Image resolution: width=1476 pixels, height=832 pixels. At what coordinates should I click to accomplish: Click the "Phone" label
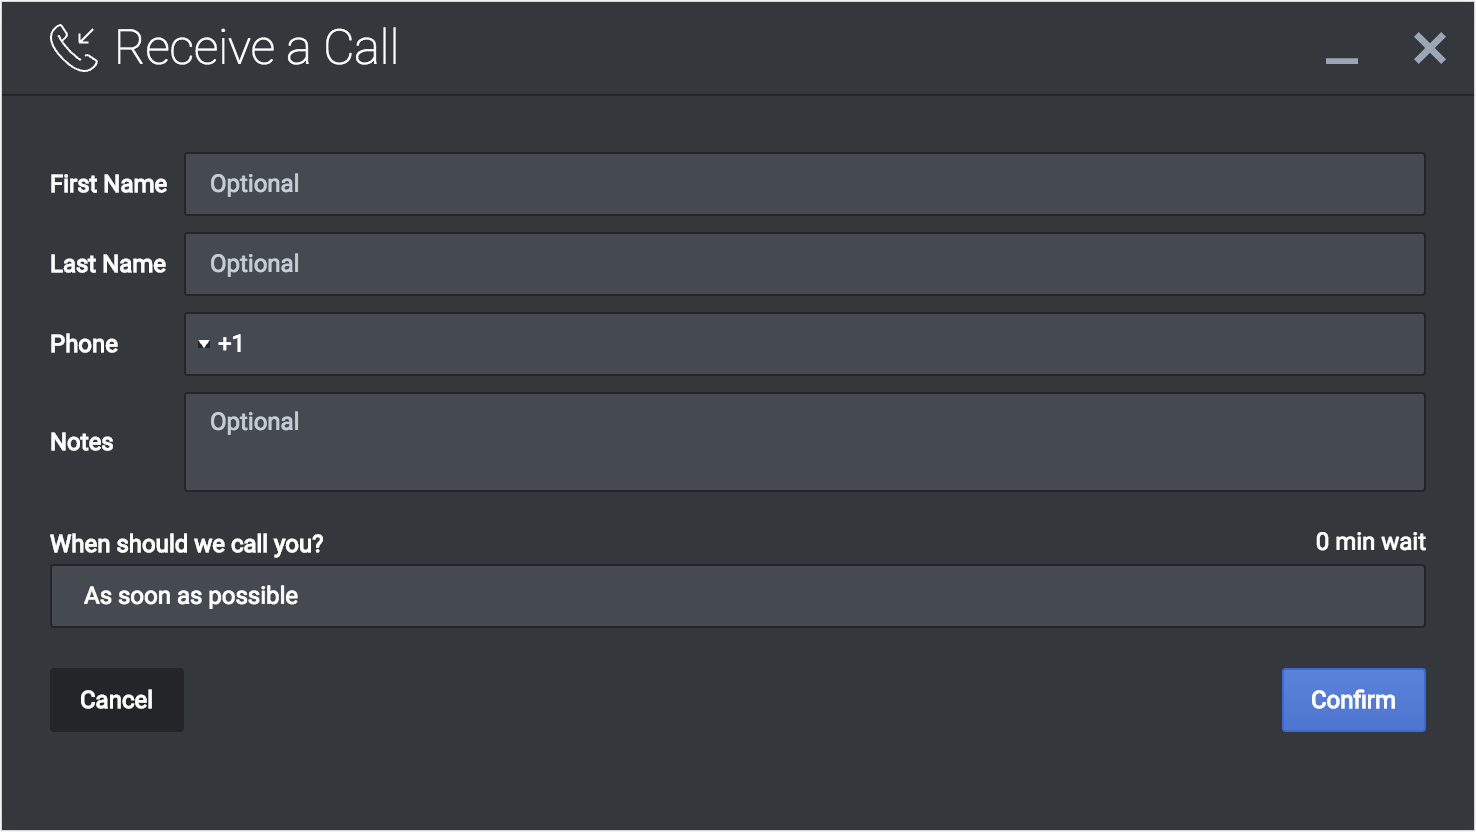coord(84,344)
